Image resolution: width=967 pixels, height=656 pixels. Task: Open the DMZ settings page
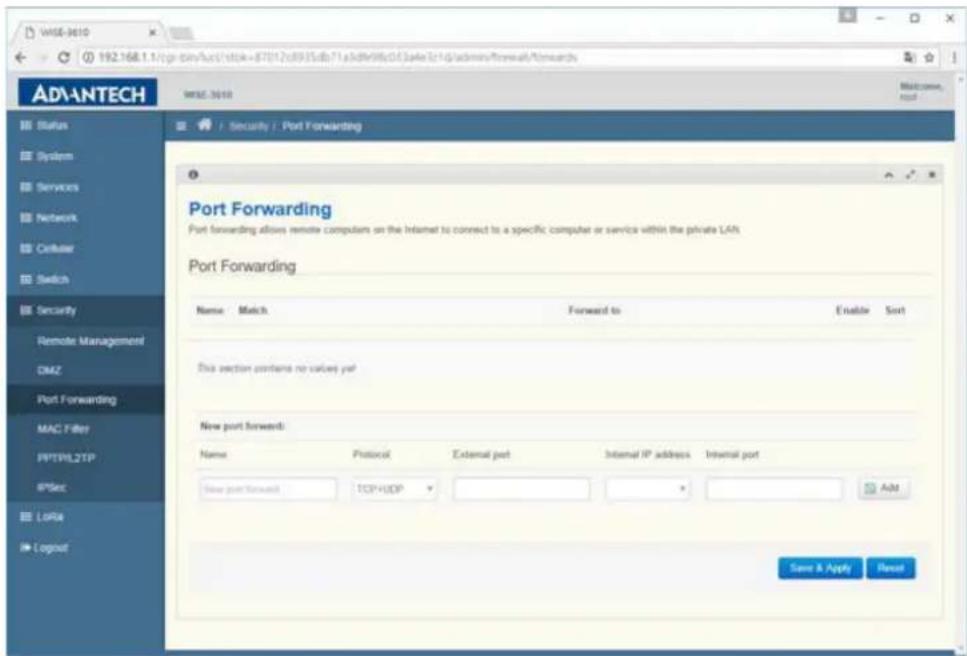pos(49,371)
